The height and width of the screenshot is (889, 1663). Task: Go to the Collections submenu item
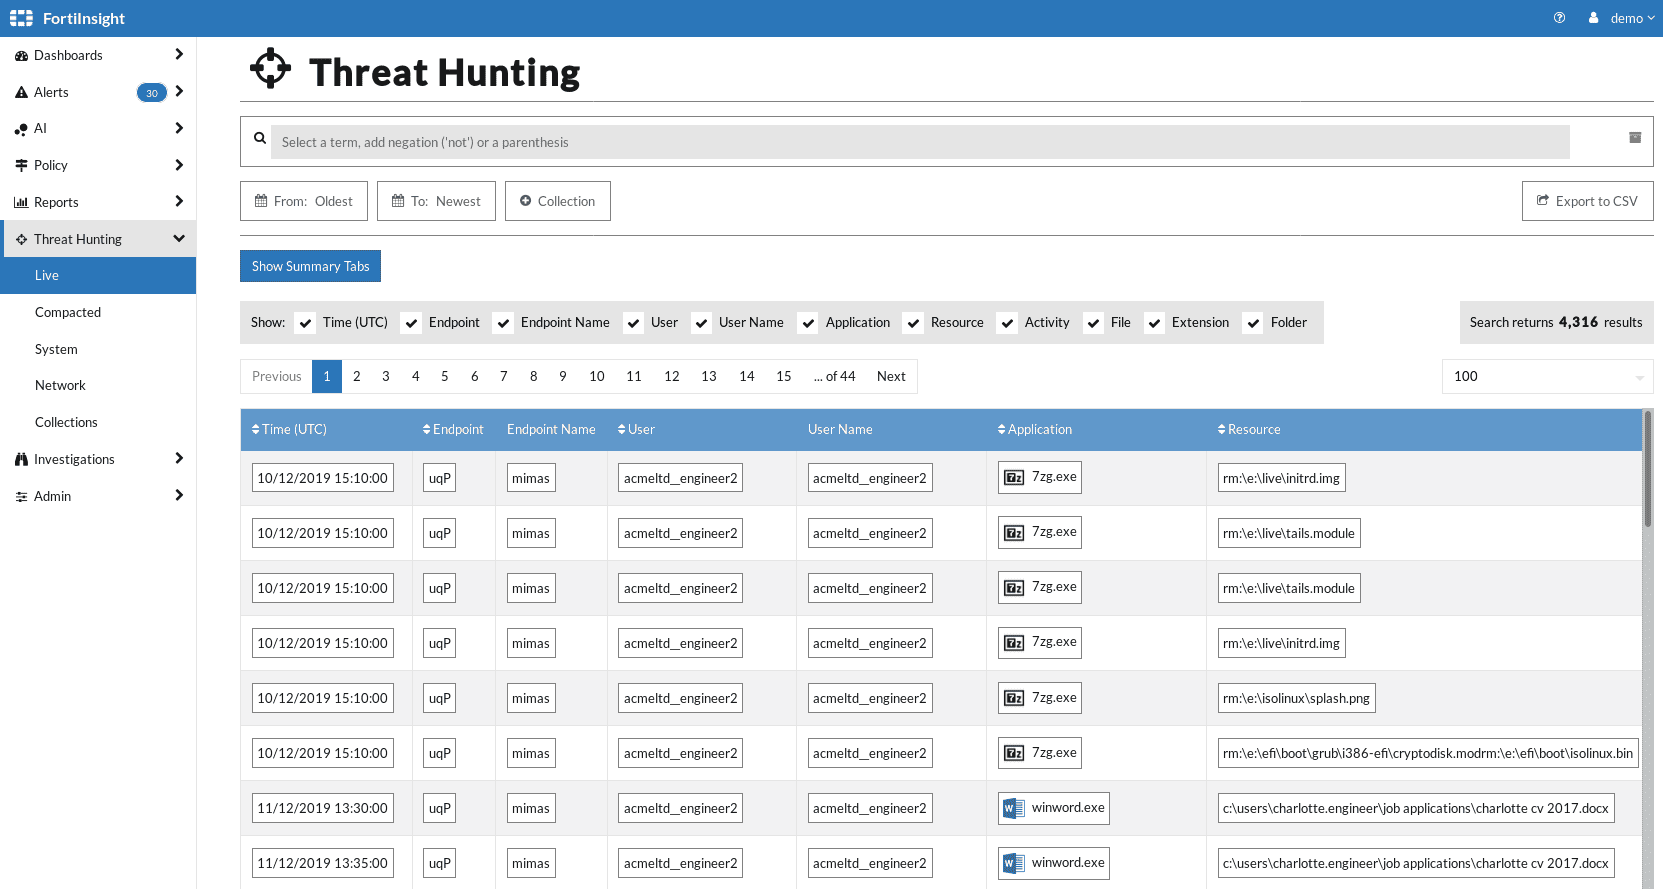click(66, 422)
